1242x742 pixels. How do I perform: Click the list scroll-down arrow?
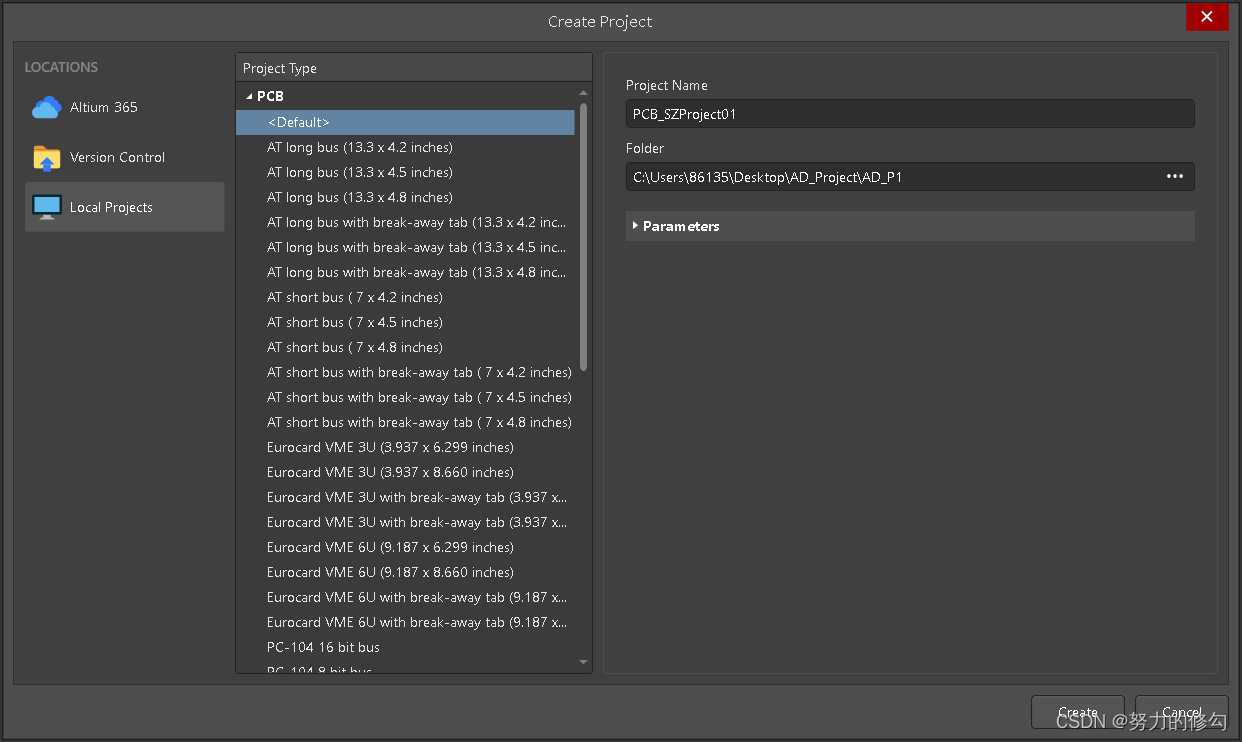584,662
